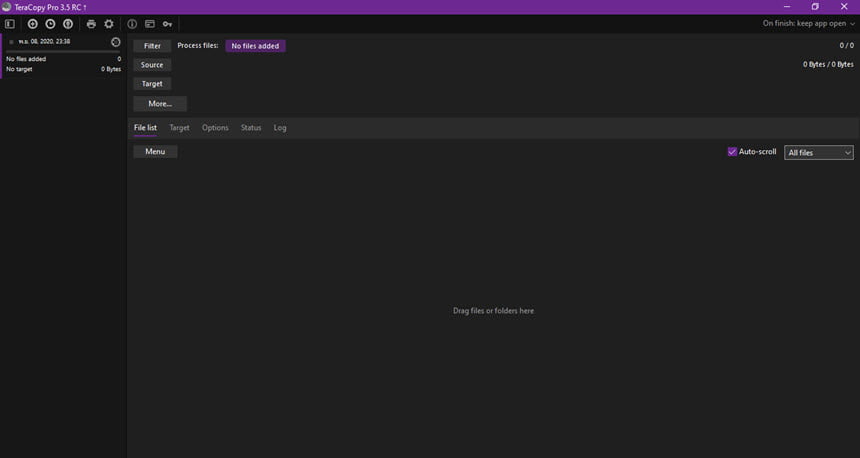Click the Source button
This screenshot has width=860, height=458.
[x=152, y=65]
